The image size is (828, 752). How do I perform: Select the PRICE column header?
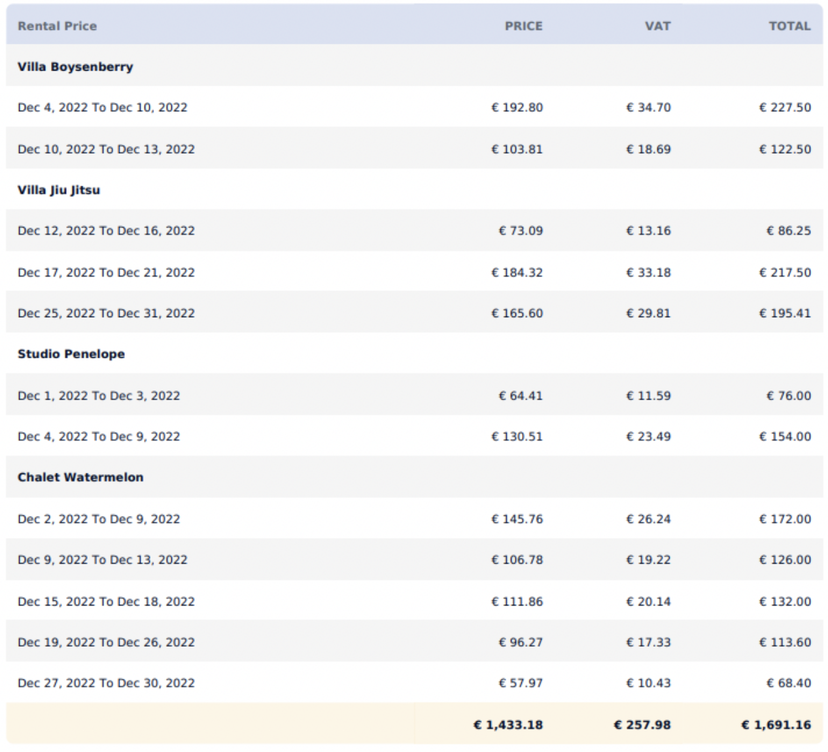coord(524,26)
